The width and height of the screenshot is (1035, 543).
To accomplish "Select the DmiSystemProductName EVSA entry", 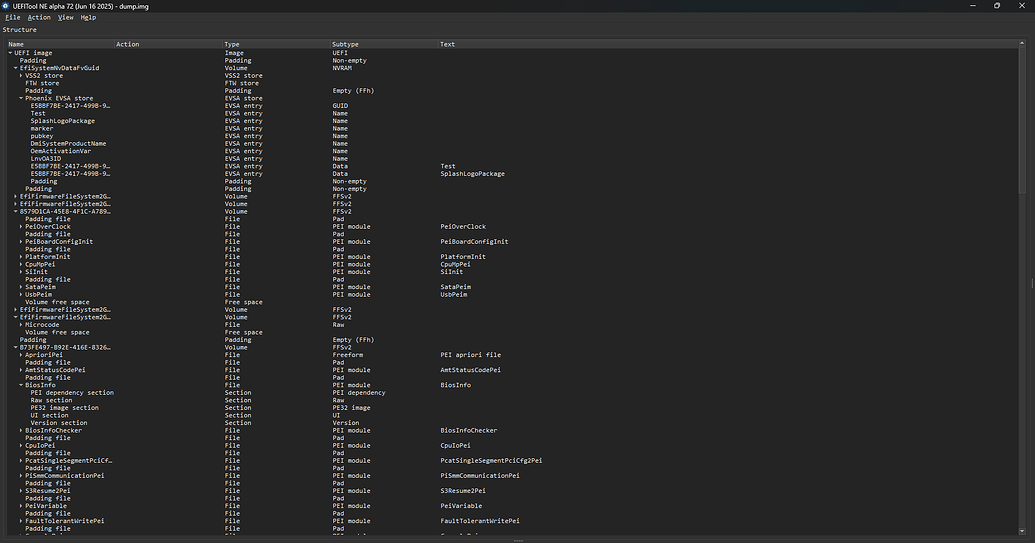I will click(68, 144).
